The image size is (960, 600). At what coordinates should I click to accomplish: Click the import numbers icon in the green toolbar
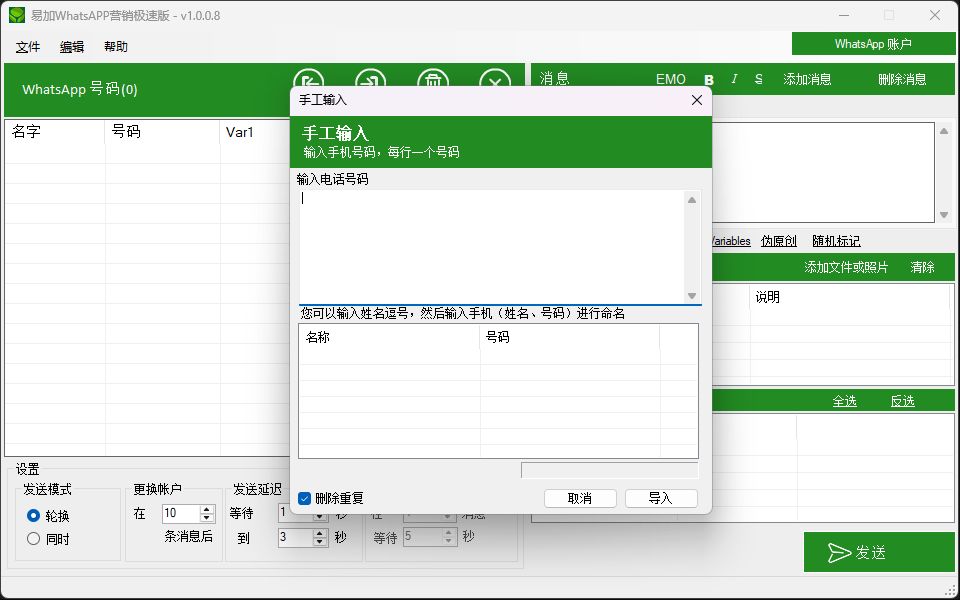point(309,80)
